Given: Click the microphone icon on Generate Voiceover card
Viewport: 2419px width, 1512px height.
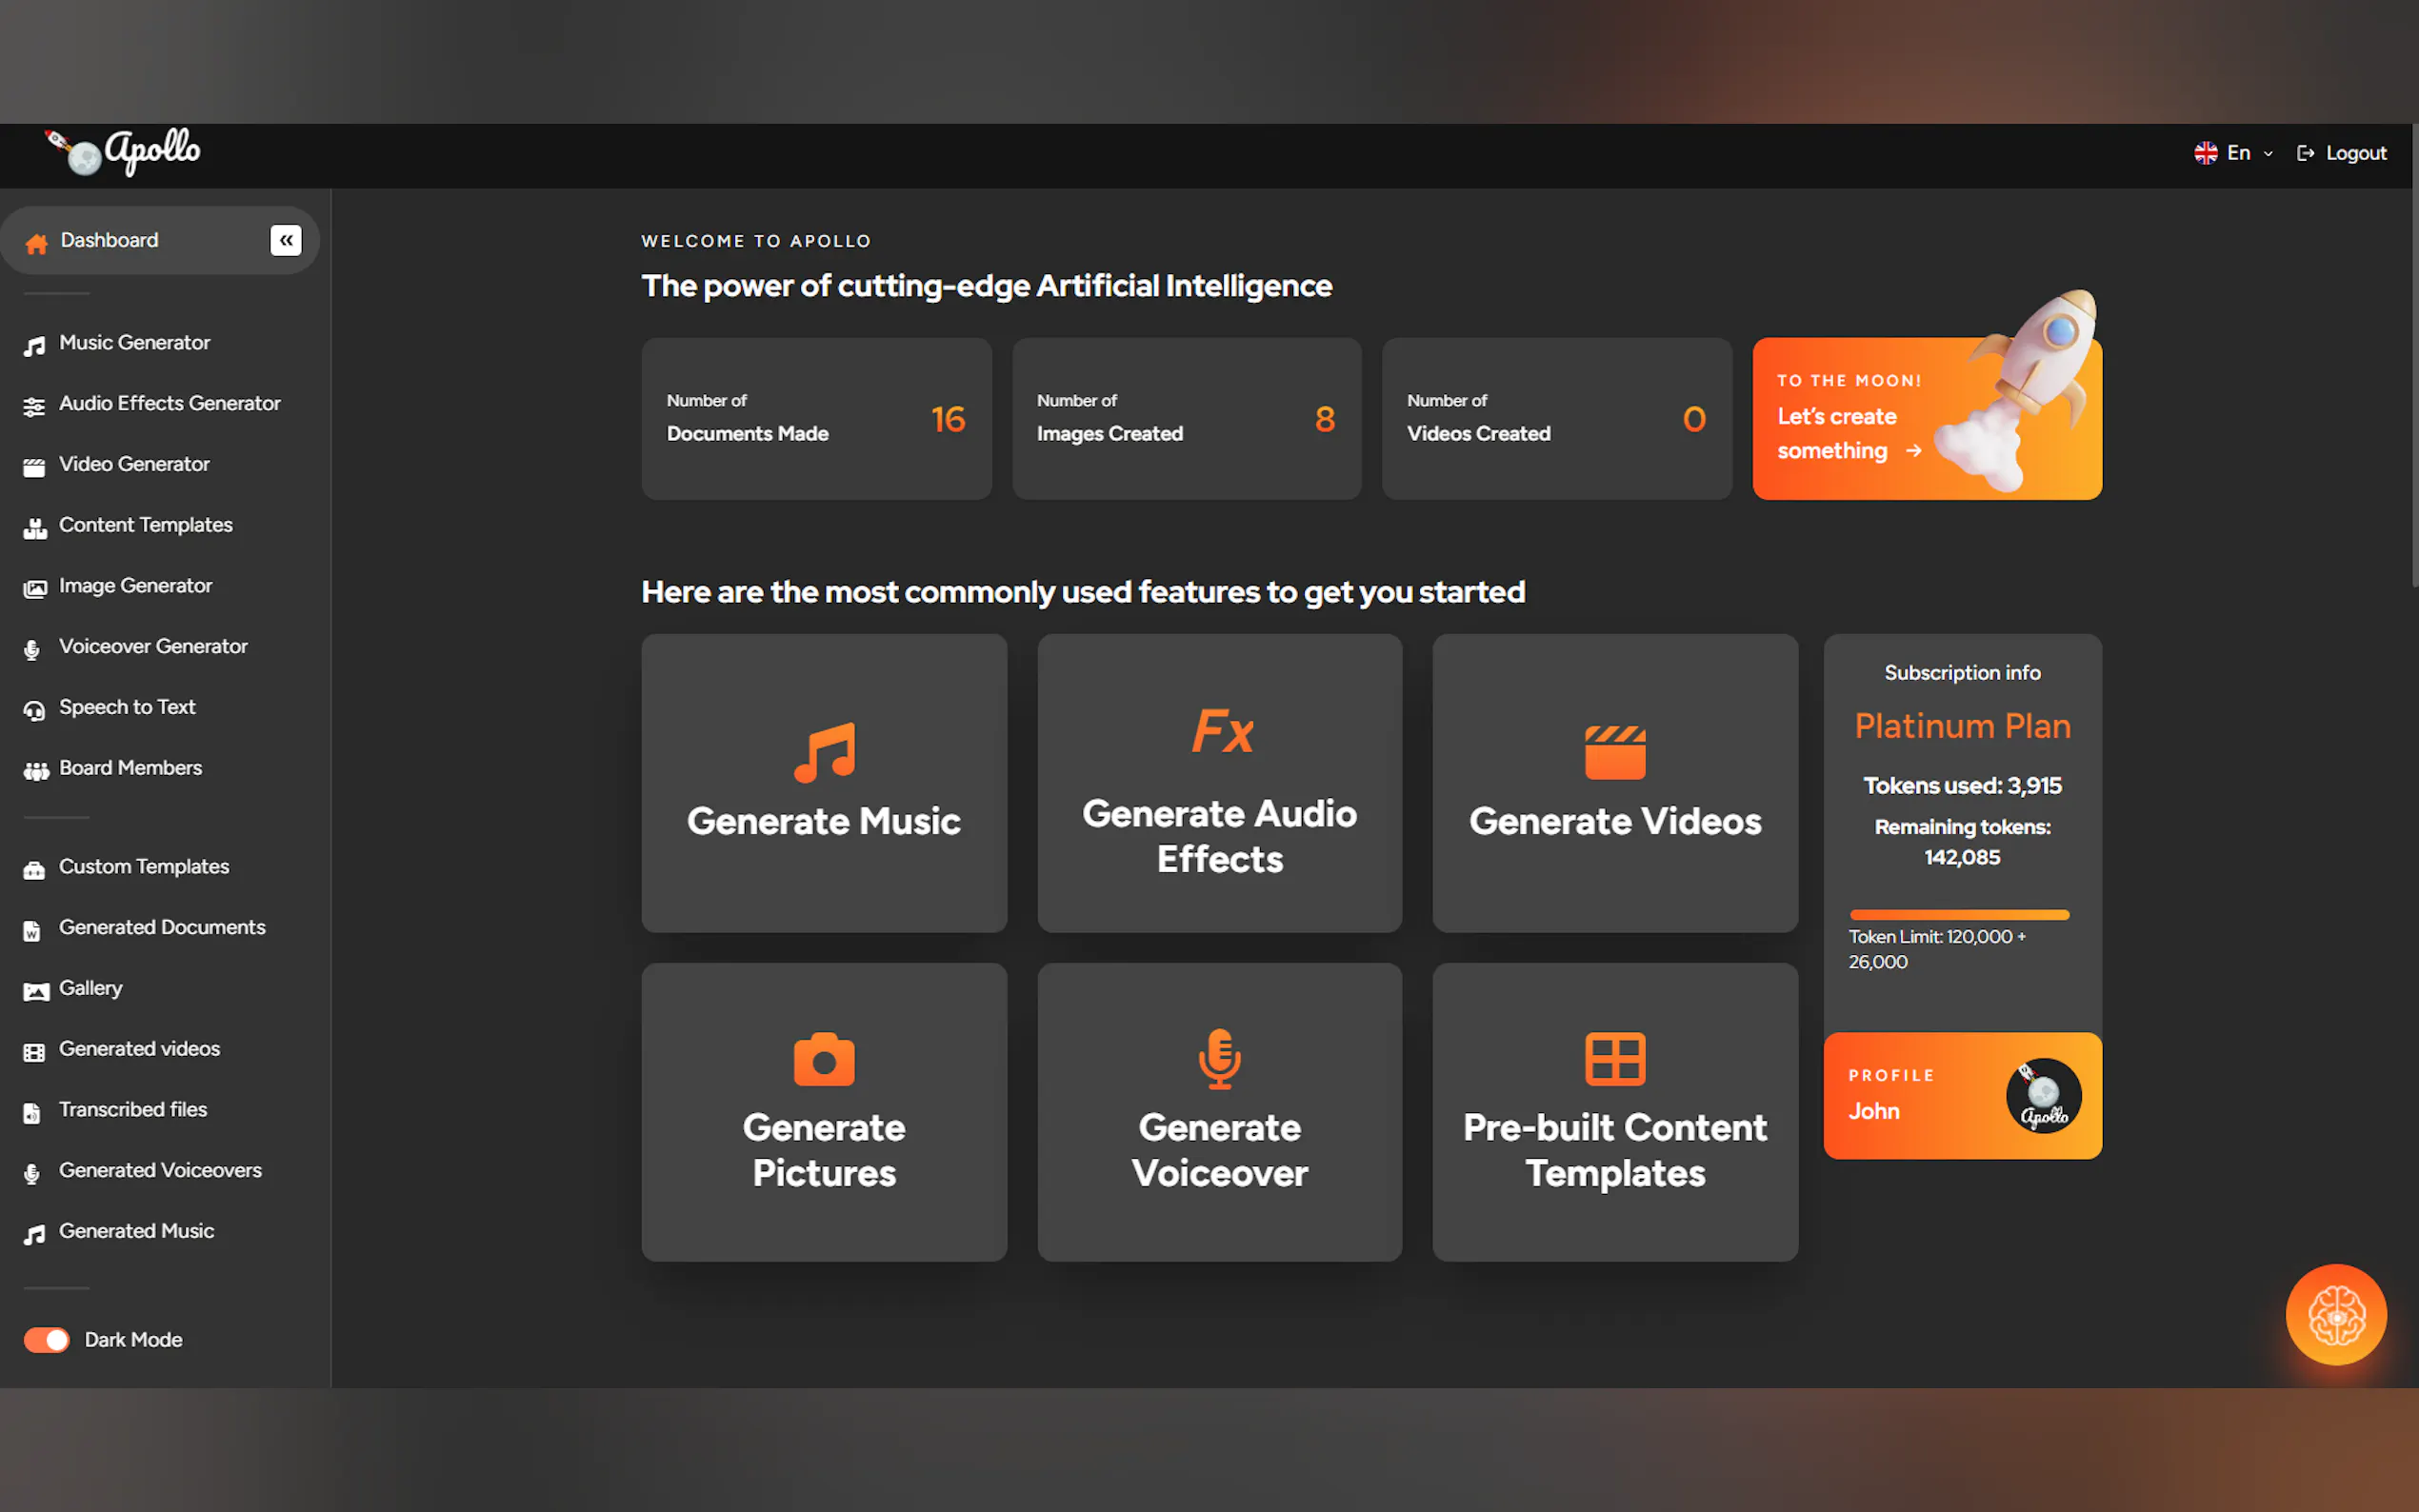Looking at the screenshot, I should [x=1219, y=1058].
